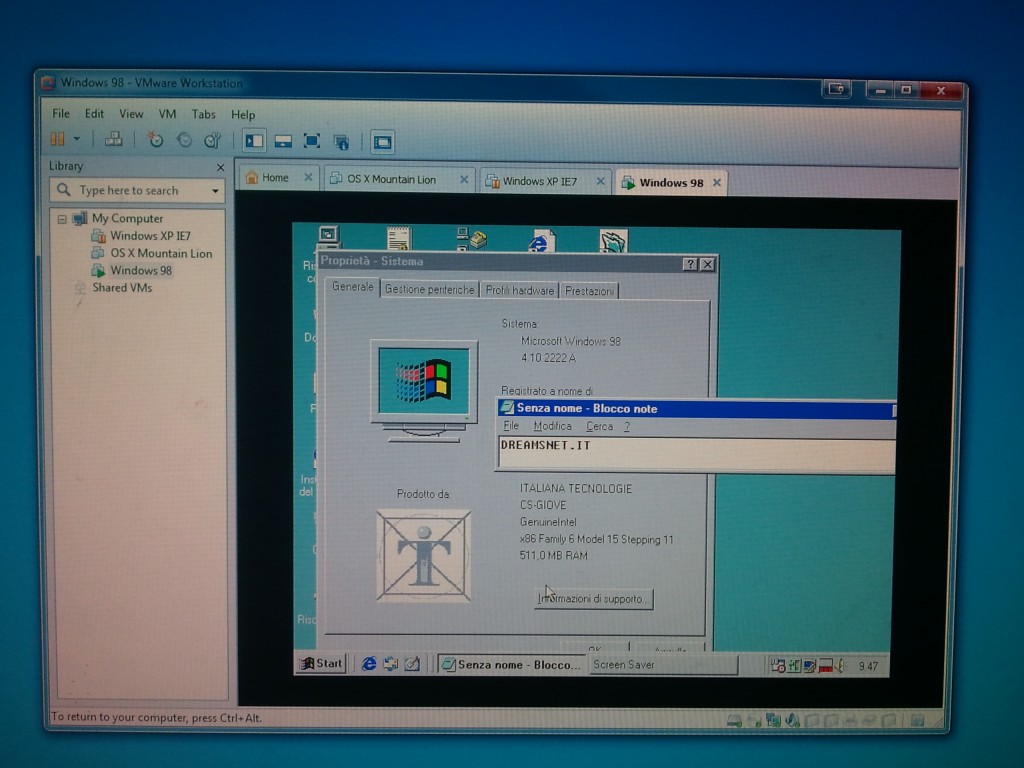The width and height of the screenshot is (1024, 768).
Task: Collapse the My Computer tree node
Action: pyautogui.click(x=62, y=219)
